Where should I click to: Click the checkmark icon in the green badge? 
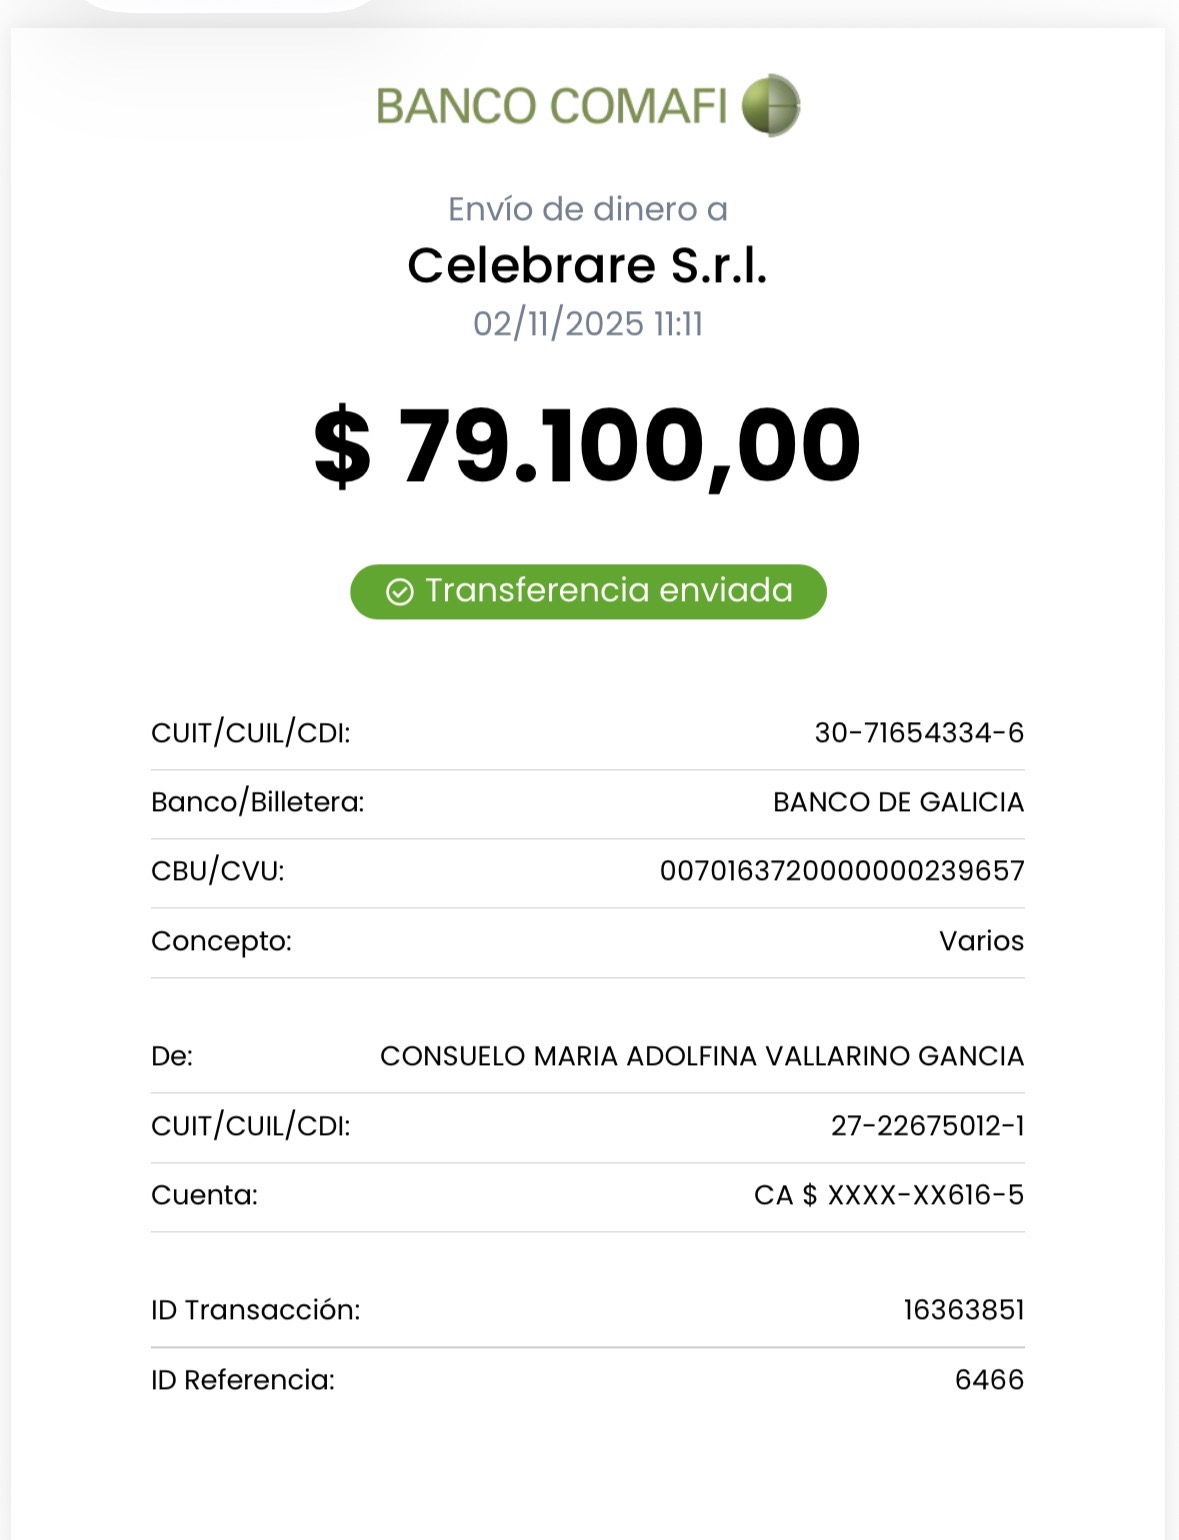coord(400,592)
